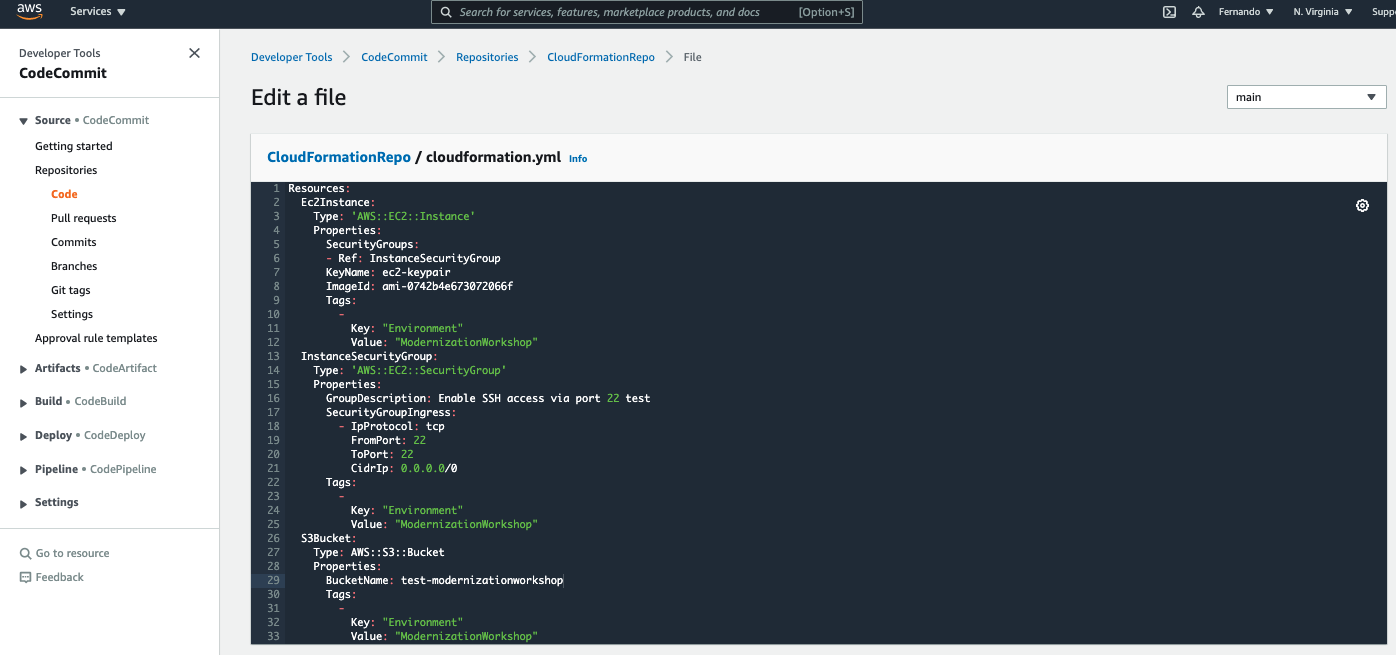Viewport: 1396px width, 655px height.
Task: Go to CodeCommit breadcrumb
Action: click(394, 57)
